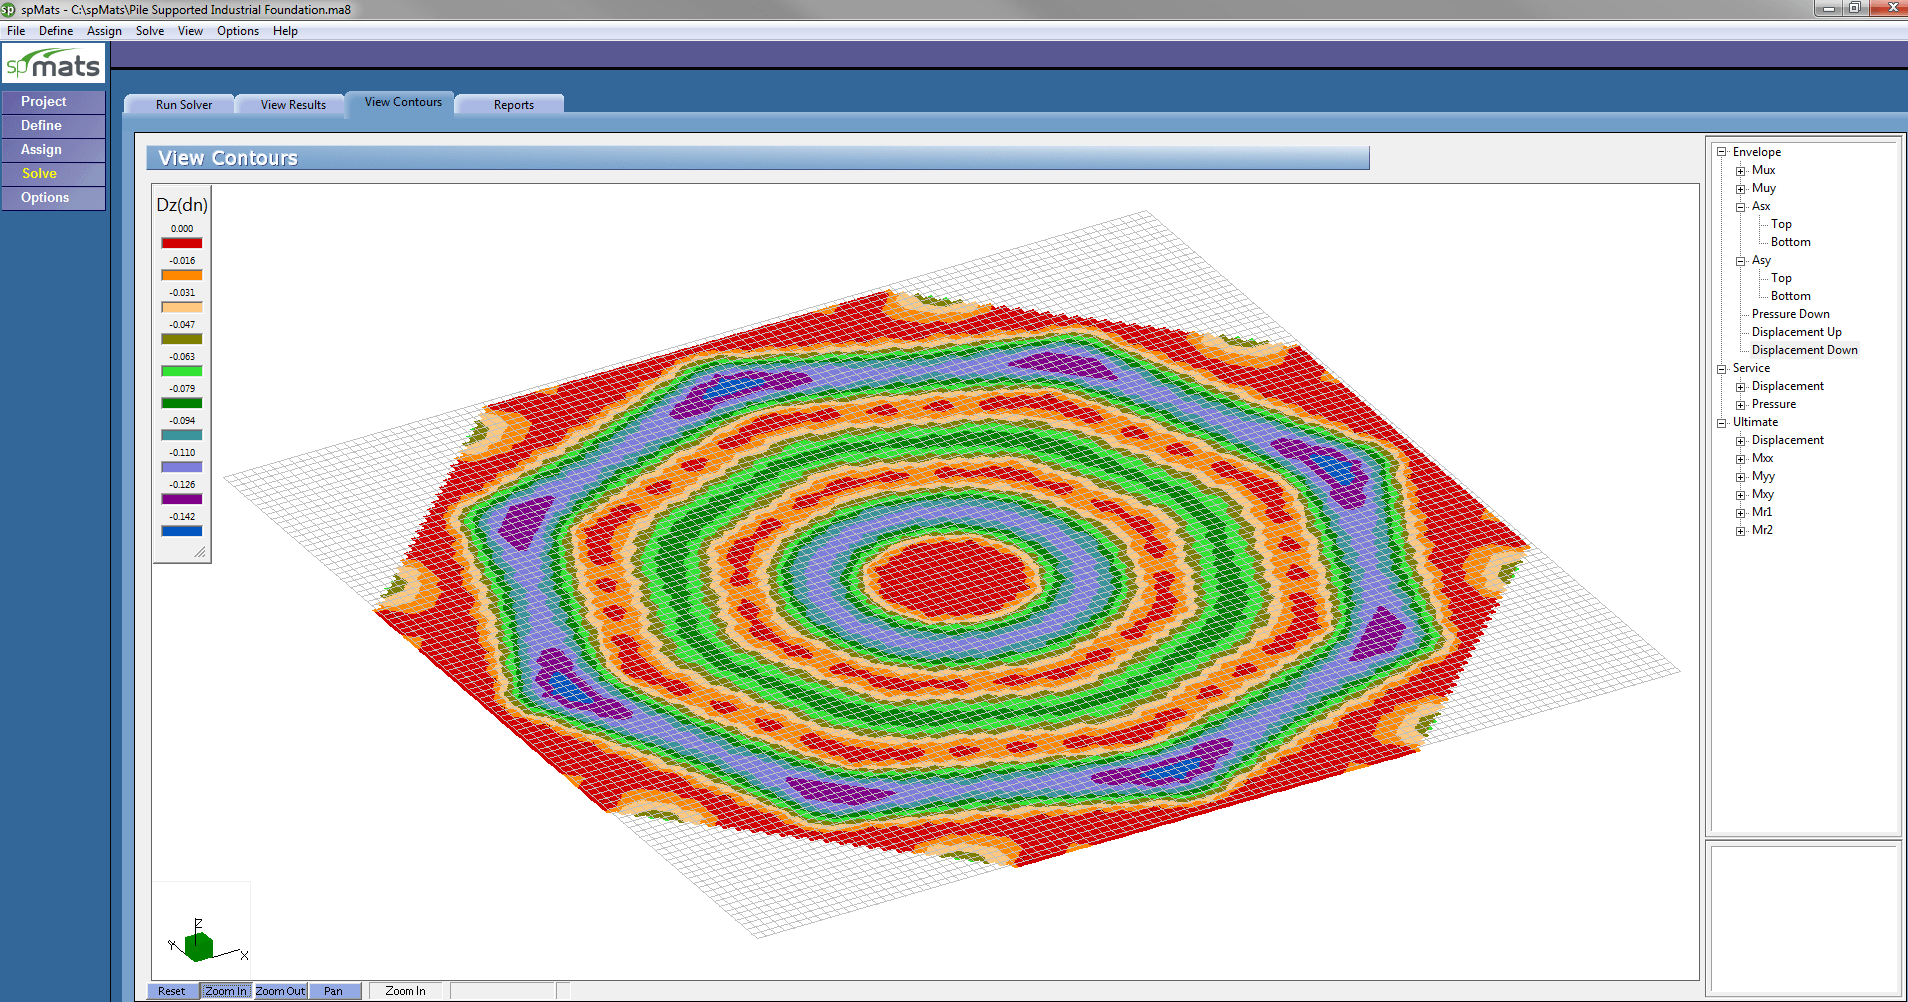Collapse the Envelope tree node
The height and width of the screenshot is (1002, 1908).
[1722, 151]
